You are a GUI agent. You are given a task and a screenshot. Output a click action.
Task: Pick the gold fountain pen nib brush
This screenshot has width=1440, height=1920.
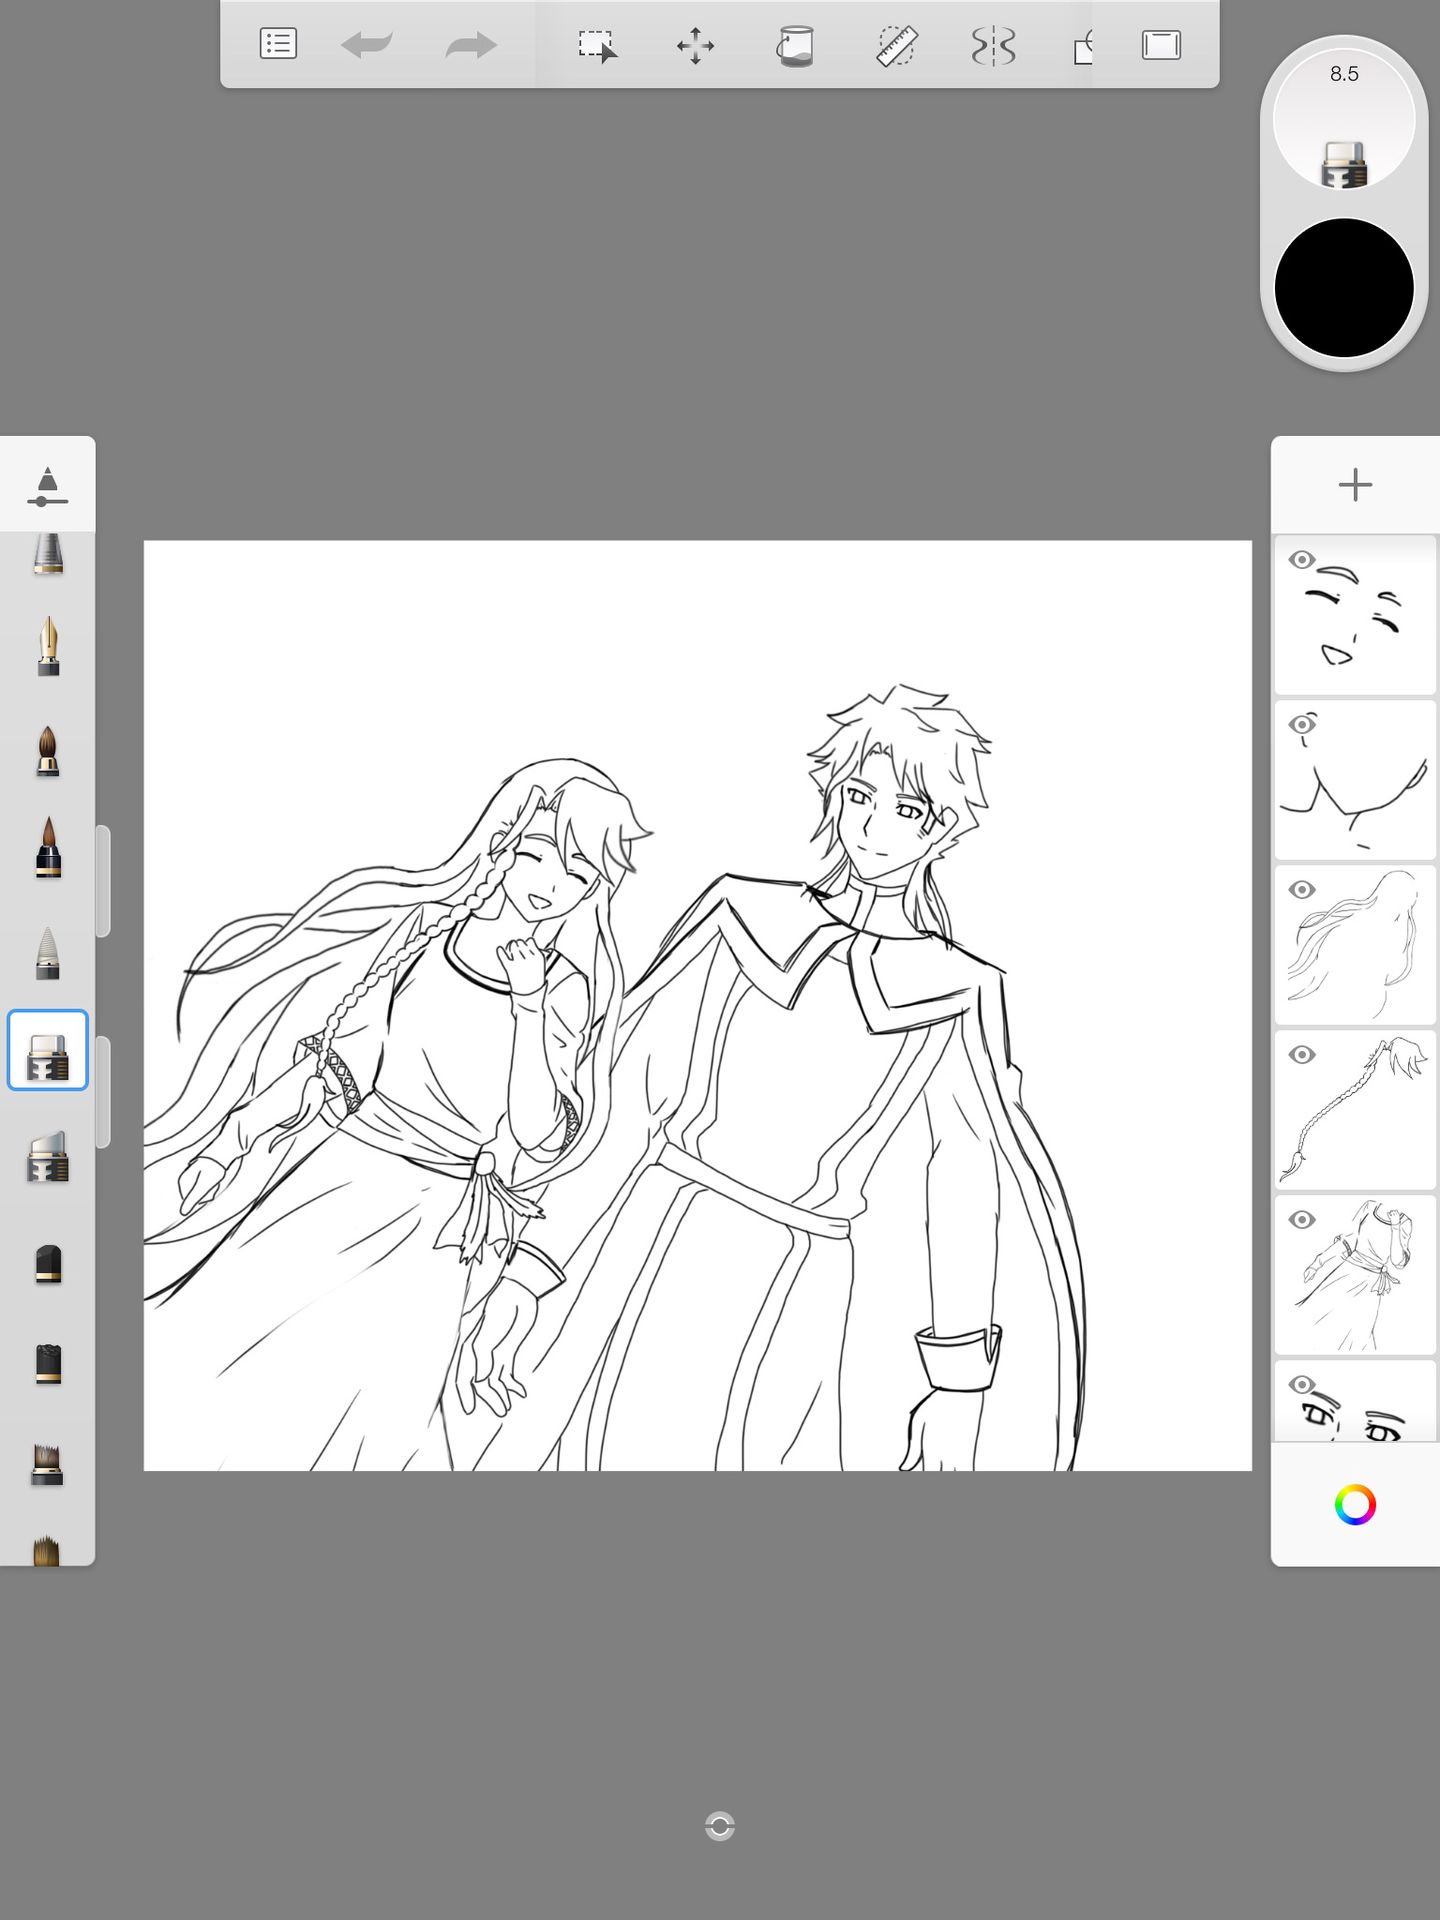click(47, 646)
